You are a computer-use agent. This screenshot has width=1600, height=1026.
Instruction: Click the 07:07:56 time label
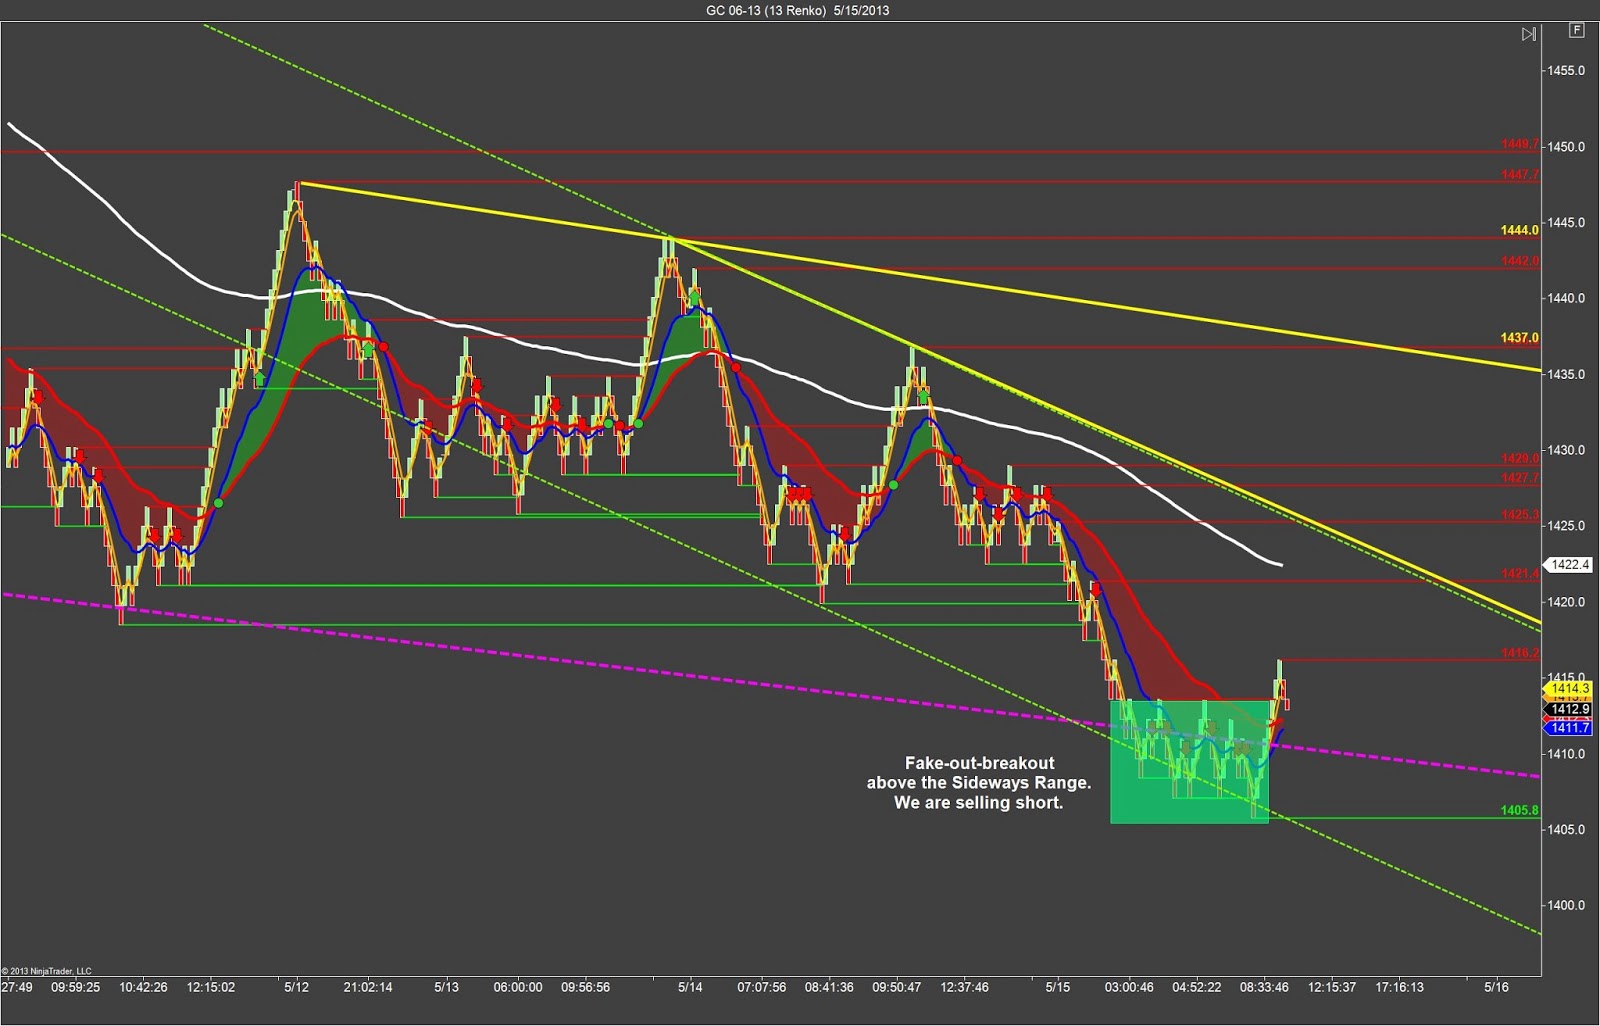click(762, 987)
